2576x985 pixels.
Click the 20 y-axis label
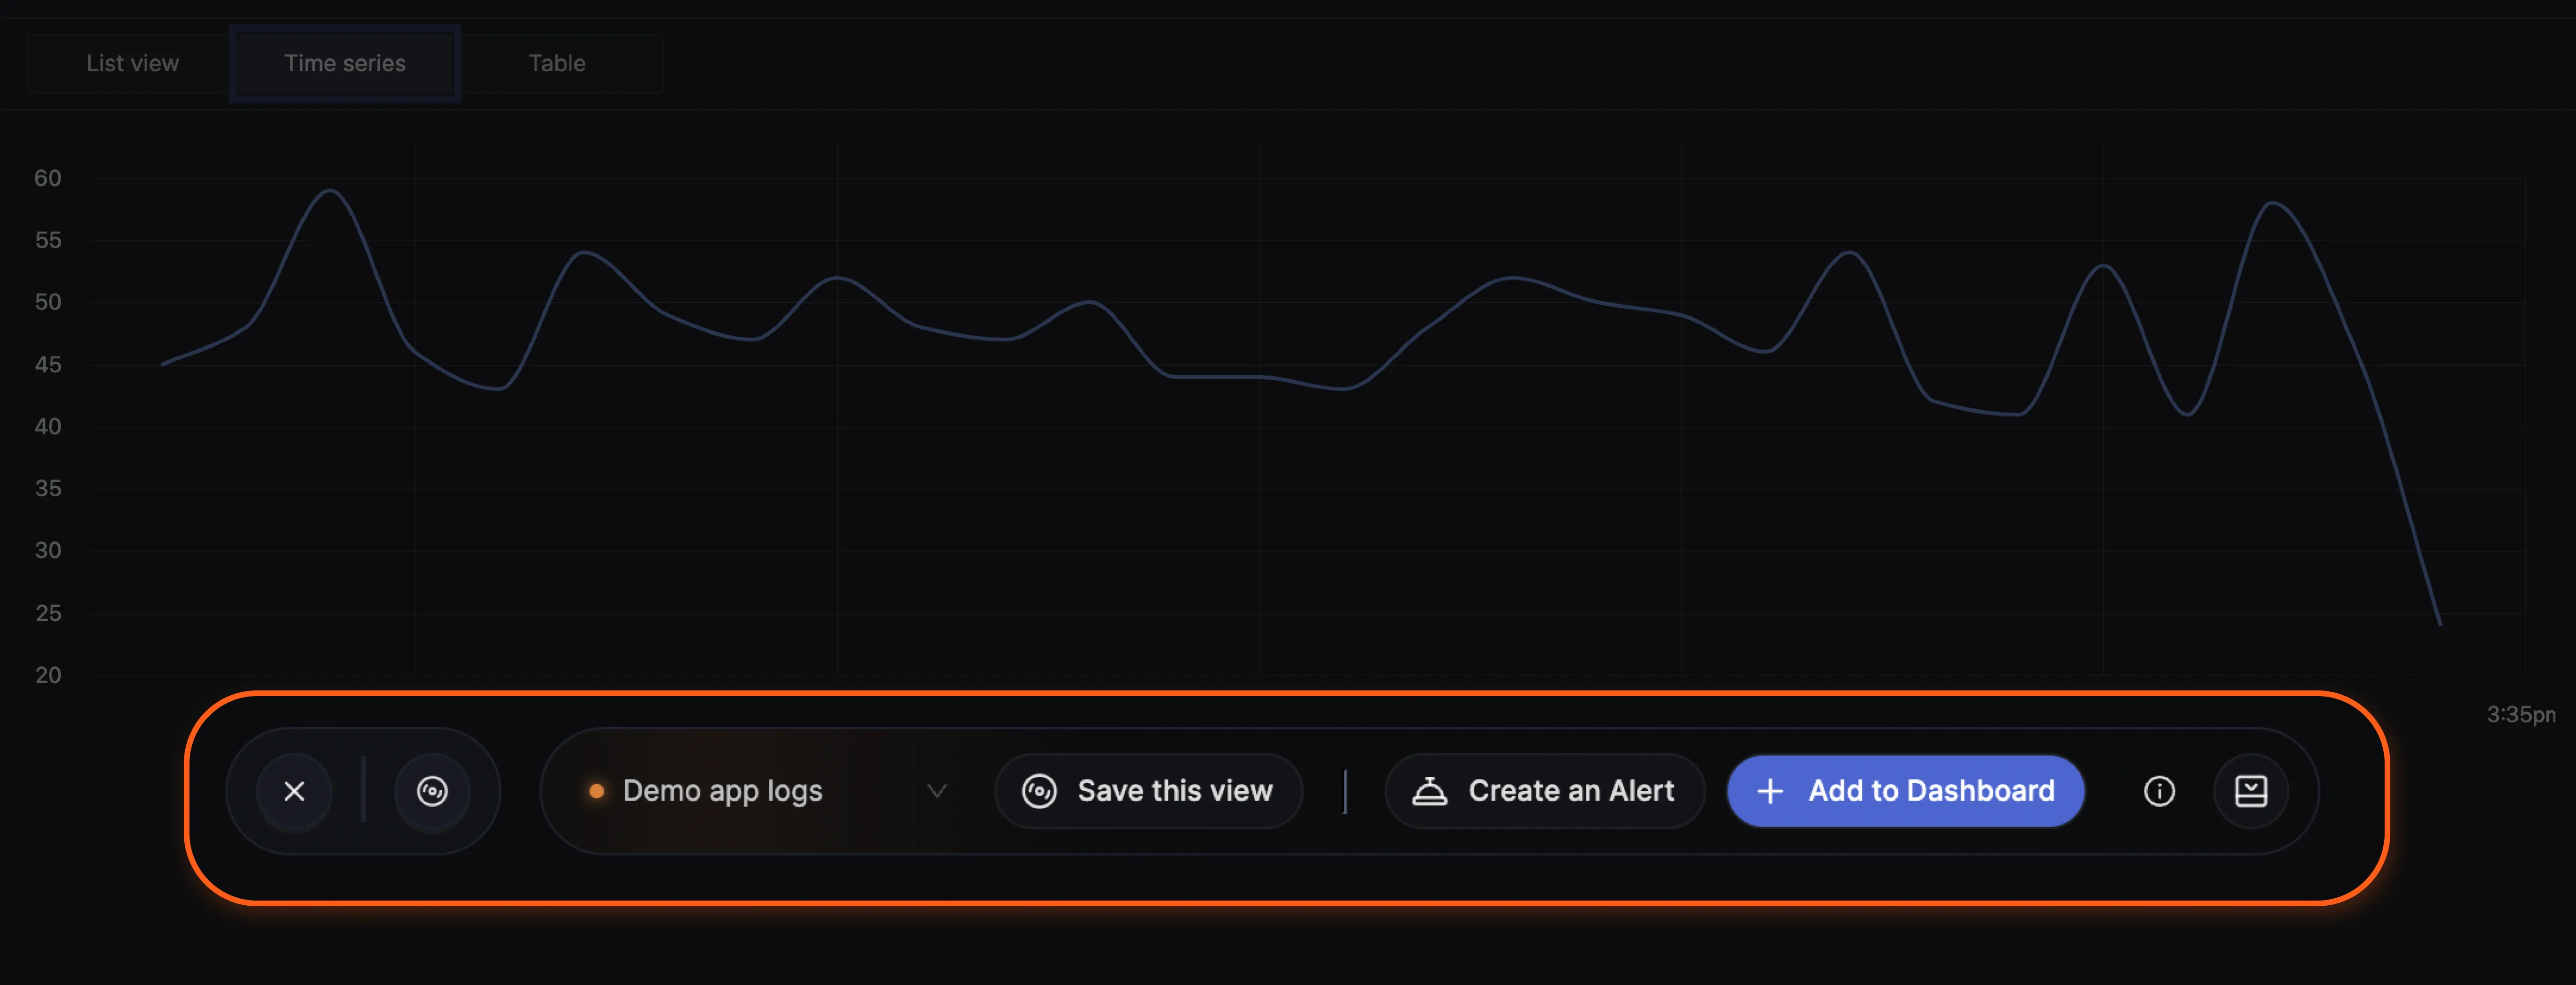coord(48,675)
